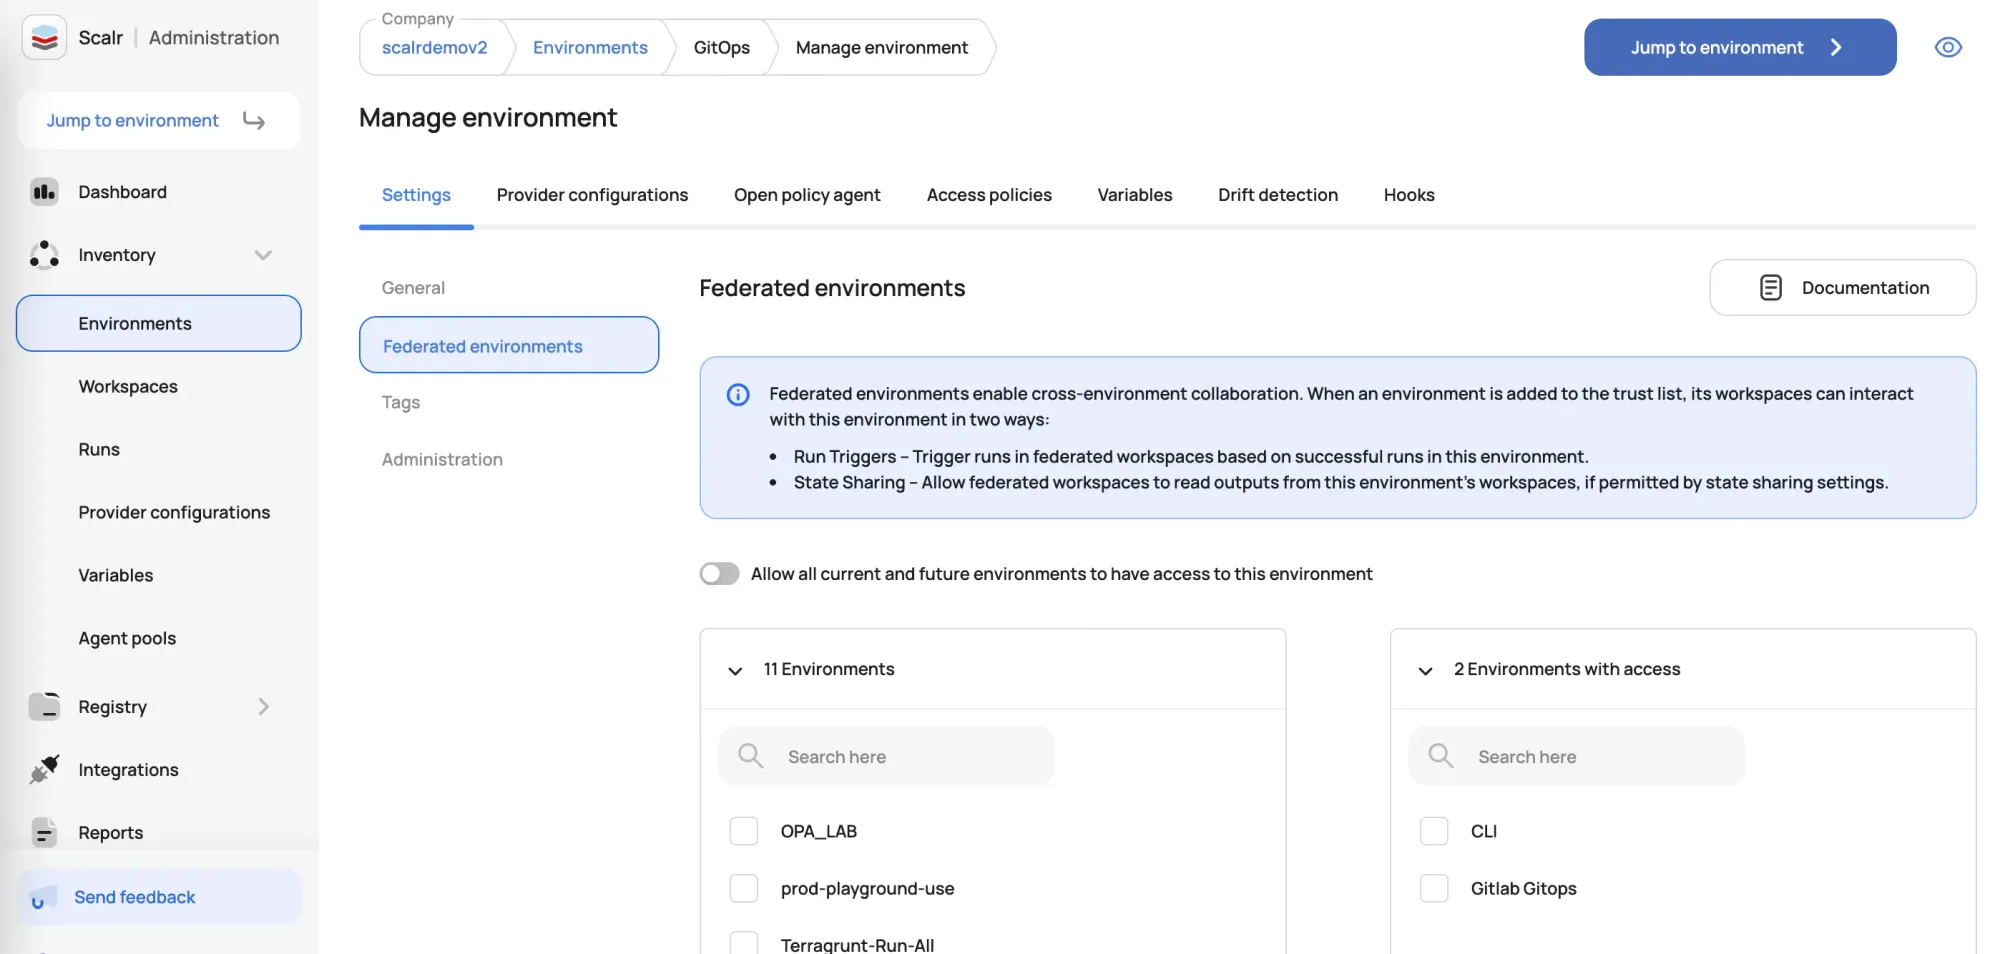
Task: Click the chevron arrow on blue Jump to environment button
Action: 1836,47
